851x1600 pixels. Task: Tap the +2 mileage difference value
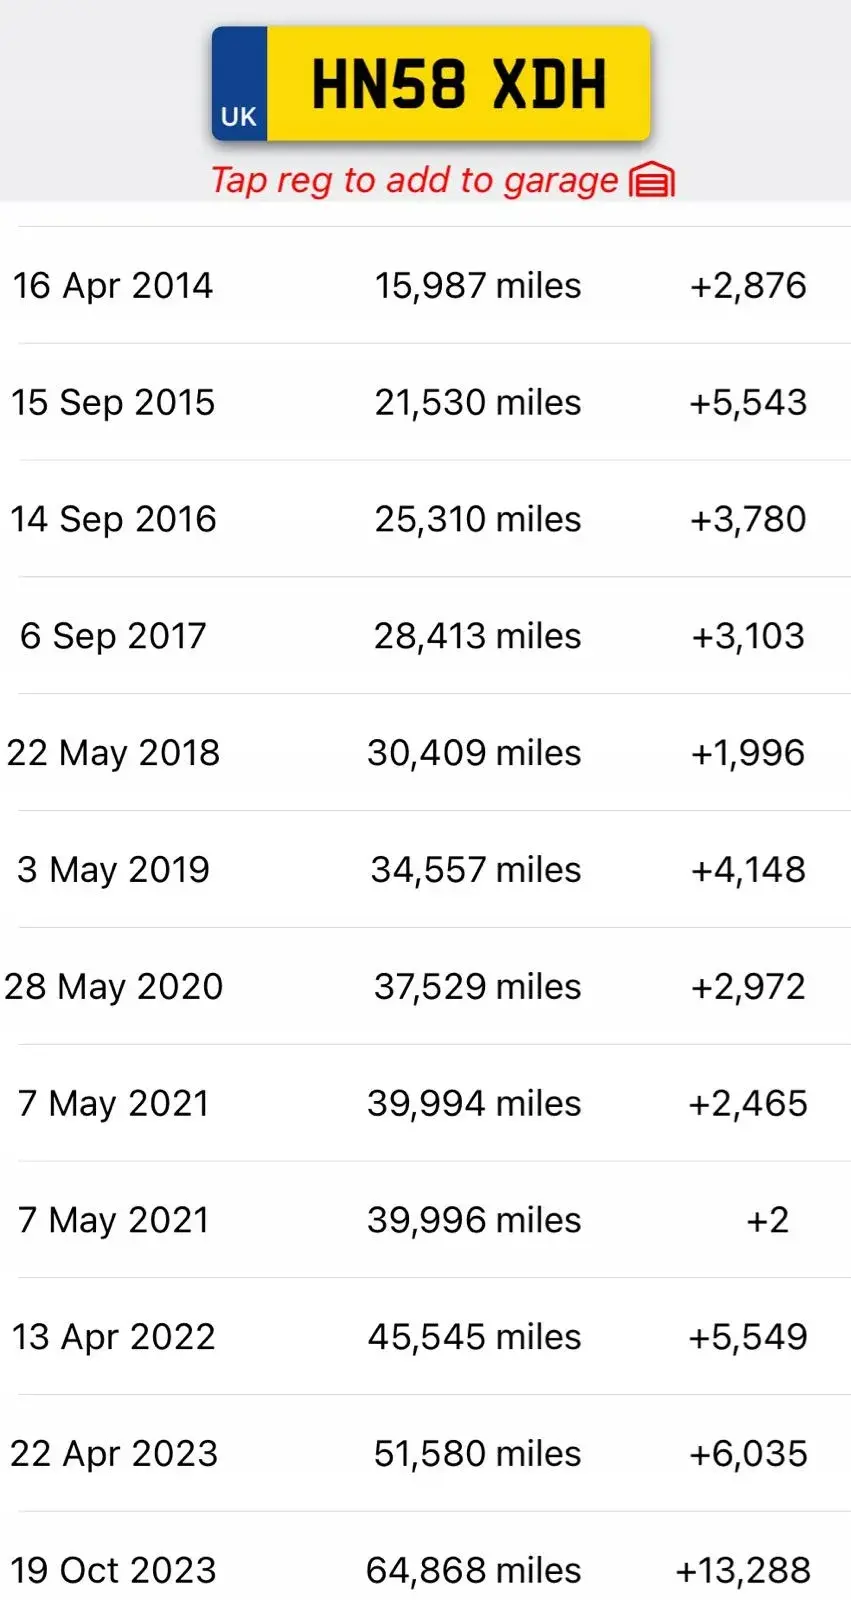click(x=767, y=1220)
